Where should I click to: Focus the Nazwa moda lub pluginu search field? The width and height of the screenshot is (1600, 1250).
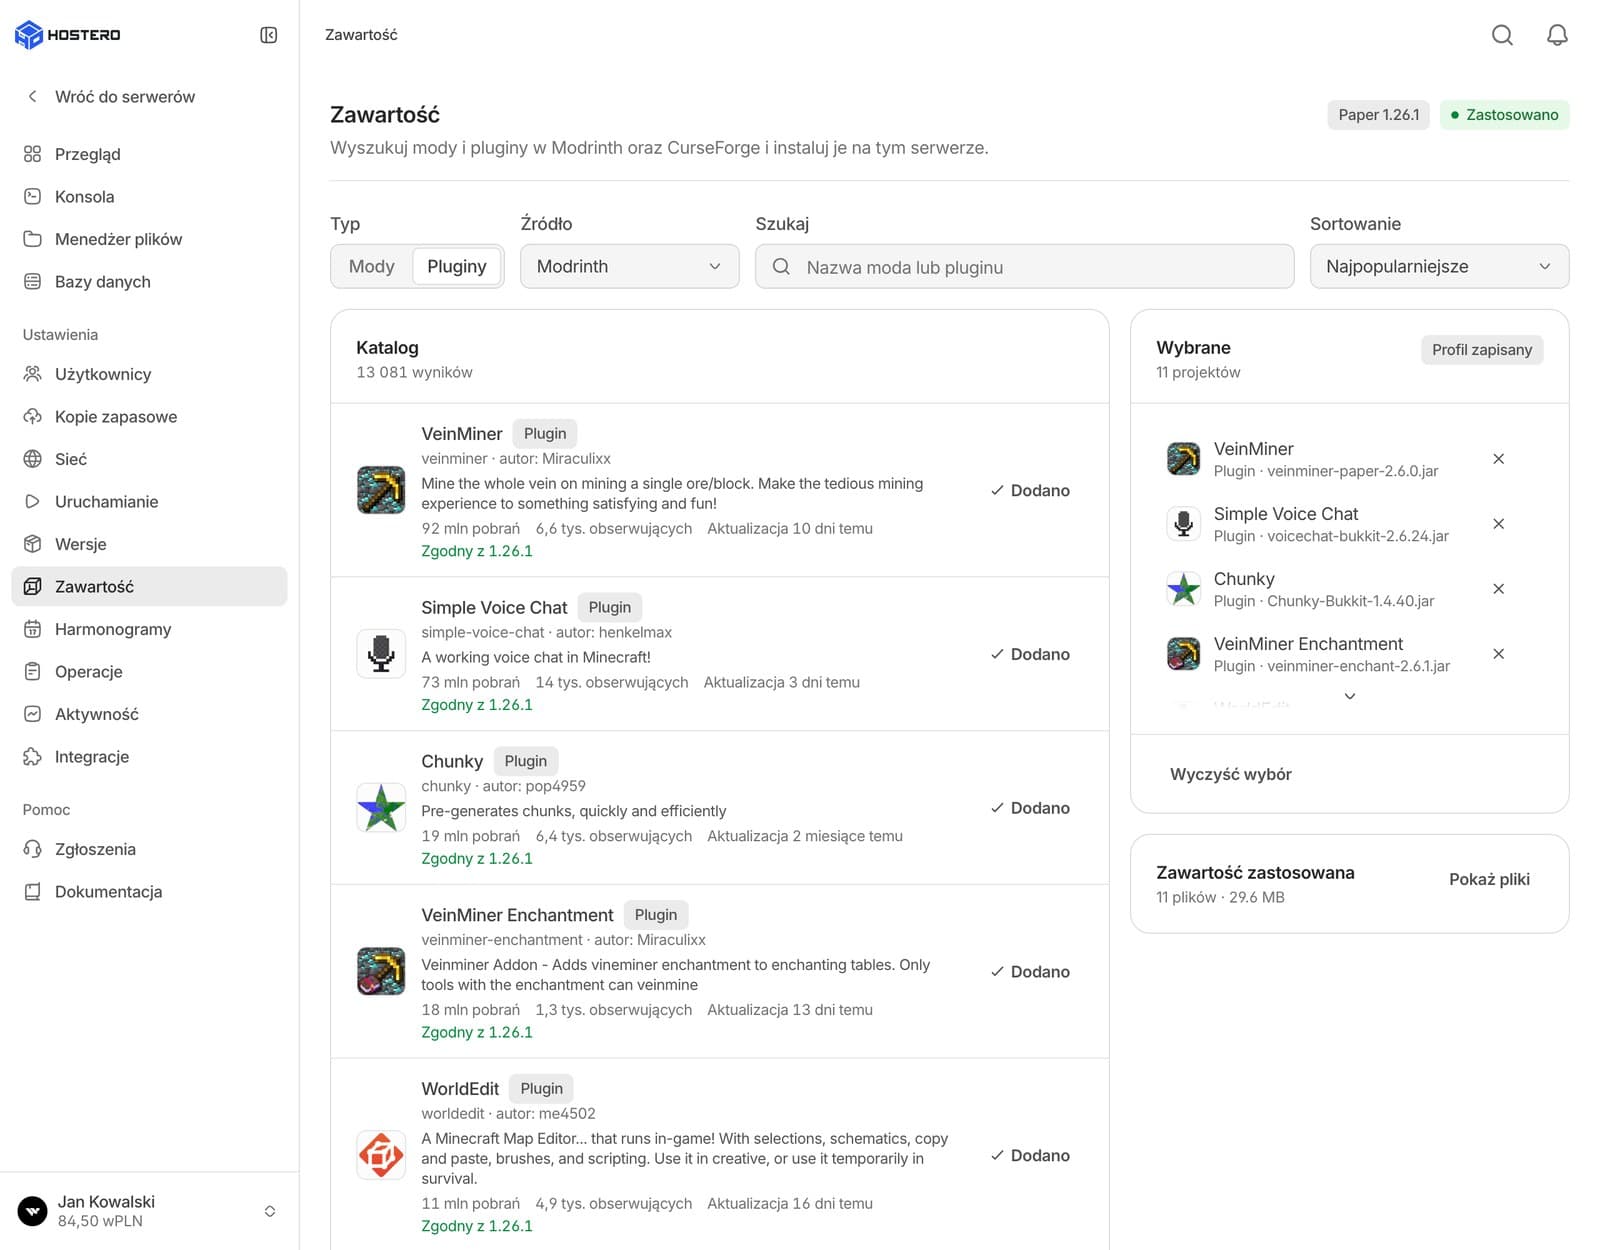click(x=1025, y=267)
